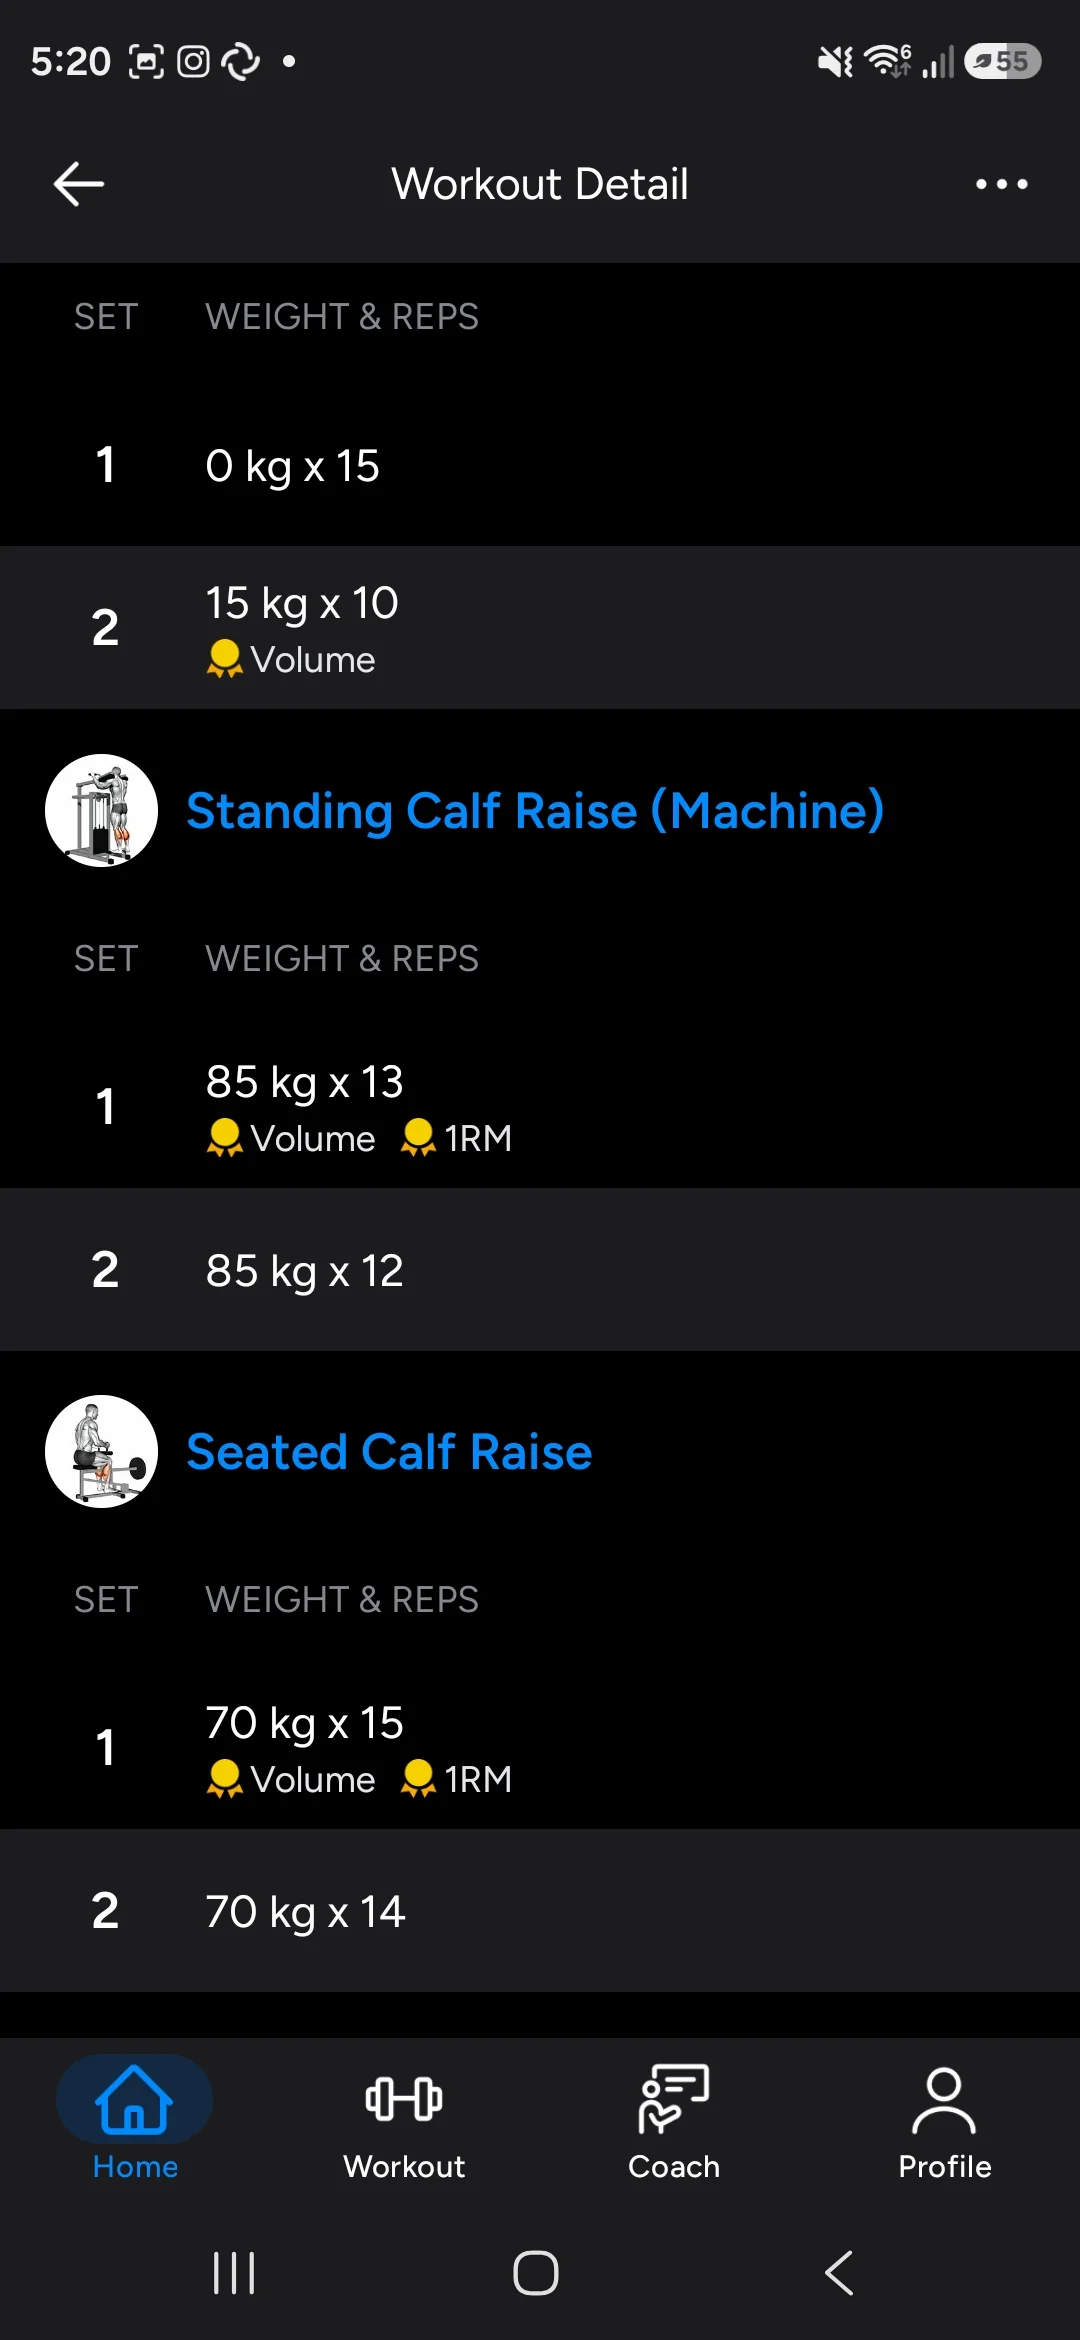Screen dimensions: 1080x2340
Task: Tap Volume medal on 15 kg set
Action: (x=291, y=660)
